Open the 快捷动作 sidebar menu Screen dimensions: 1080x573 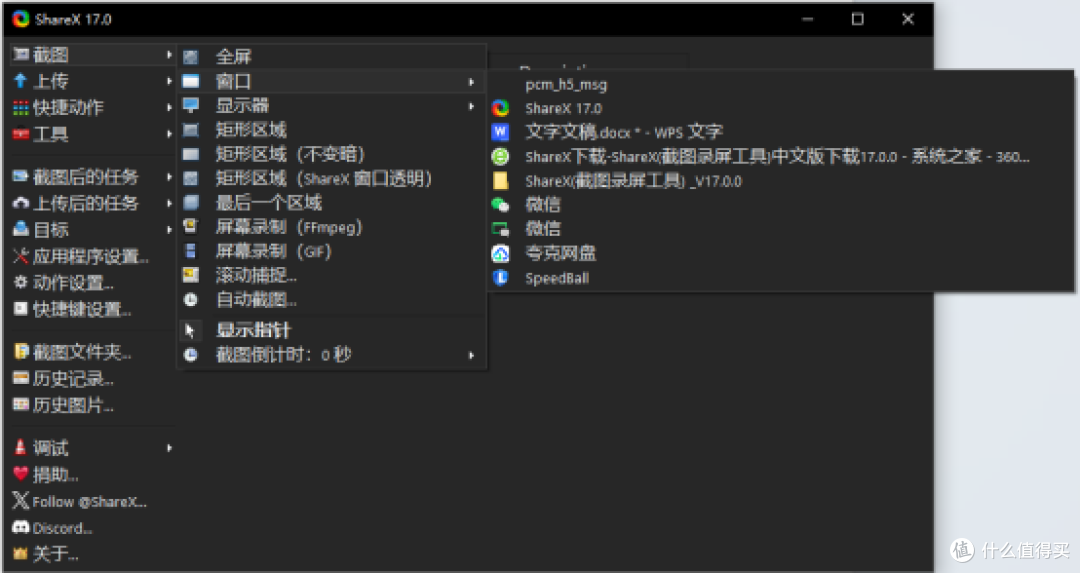(92, 107)
